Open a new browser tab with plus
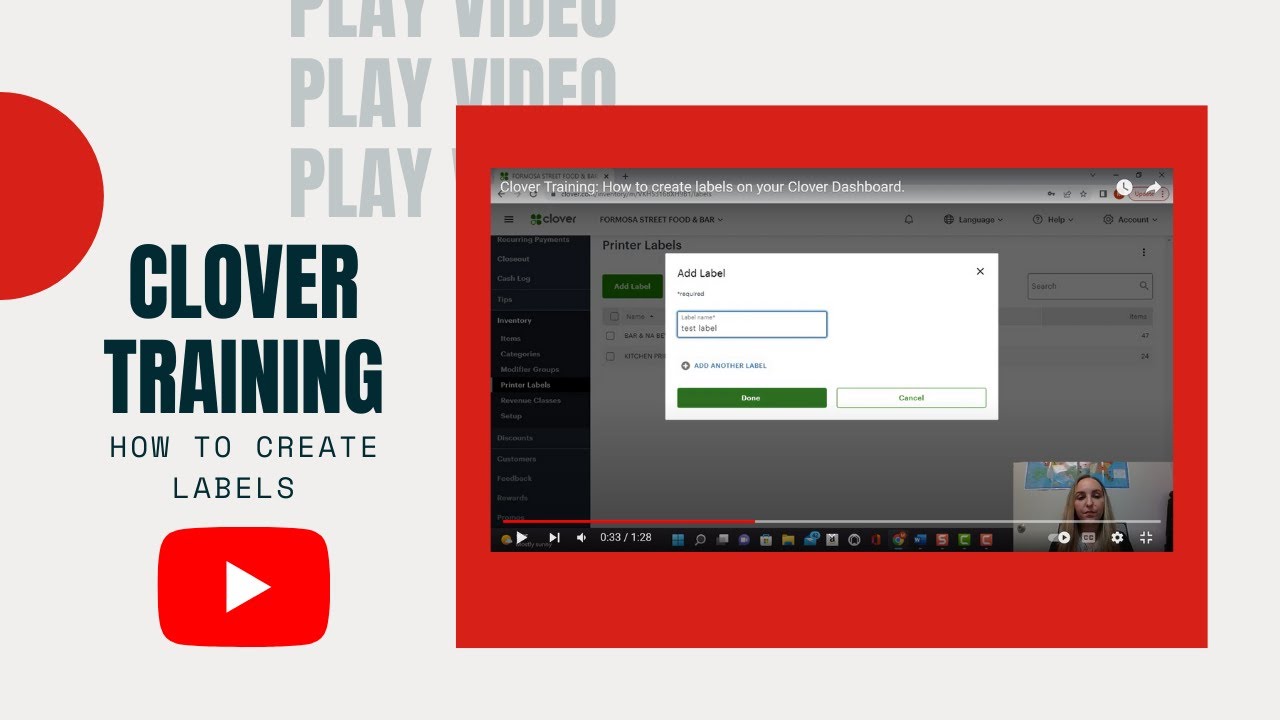Viewport: 1280px width, 720px height. tap(625, 176)
